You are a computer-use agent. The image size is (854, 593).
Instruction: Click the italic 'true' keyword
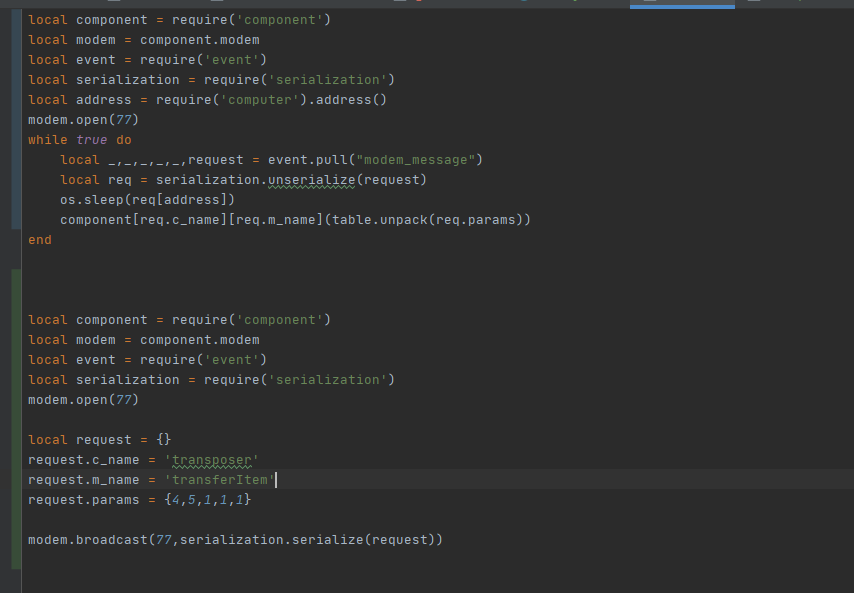[92, 140]
